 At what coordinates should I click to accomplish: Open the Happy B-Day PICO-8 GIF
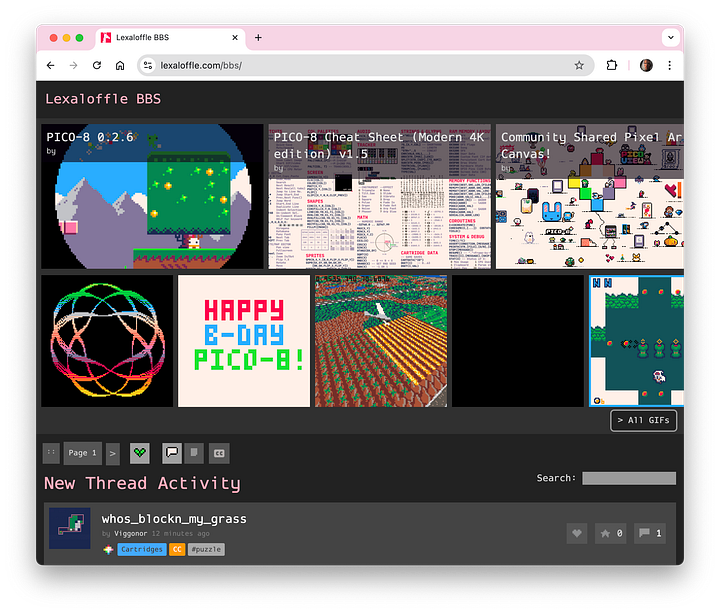pyautogui.click(x=244, y=341)
